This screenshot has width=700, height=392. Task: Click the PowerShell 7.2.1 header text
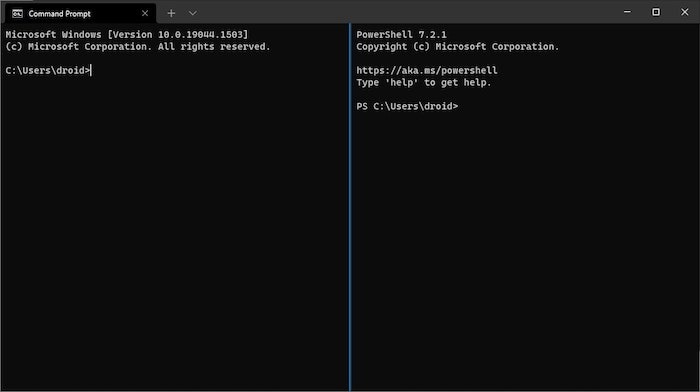coord(401,34)
